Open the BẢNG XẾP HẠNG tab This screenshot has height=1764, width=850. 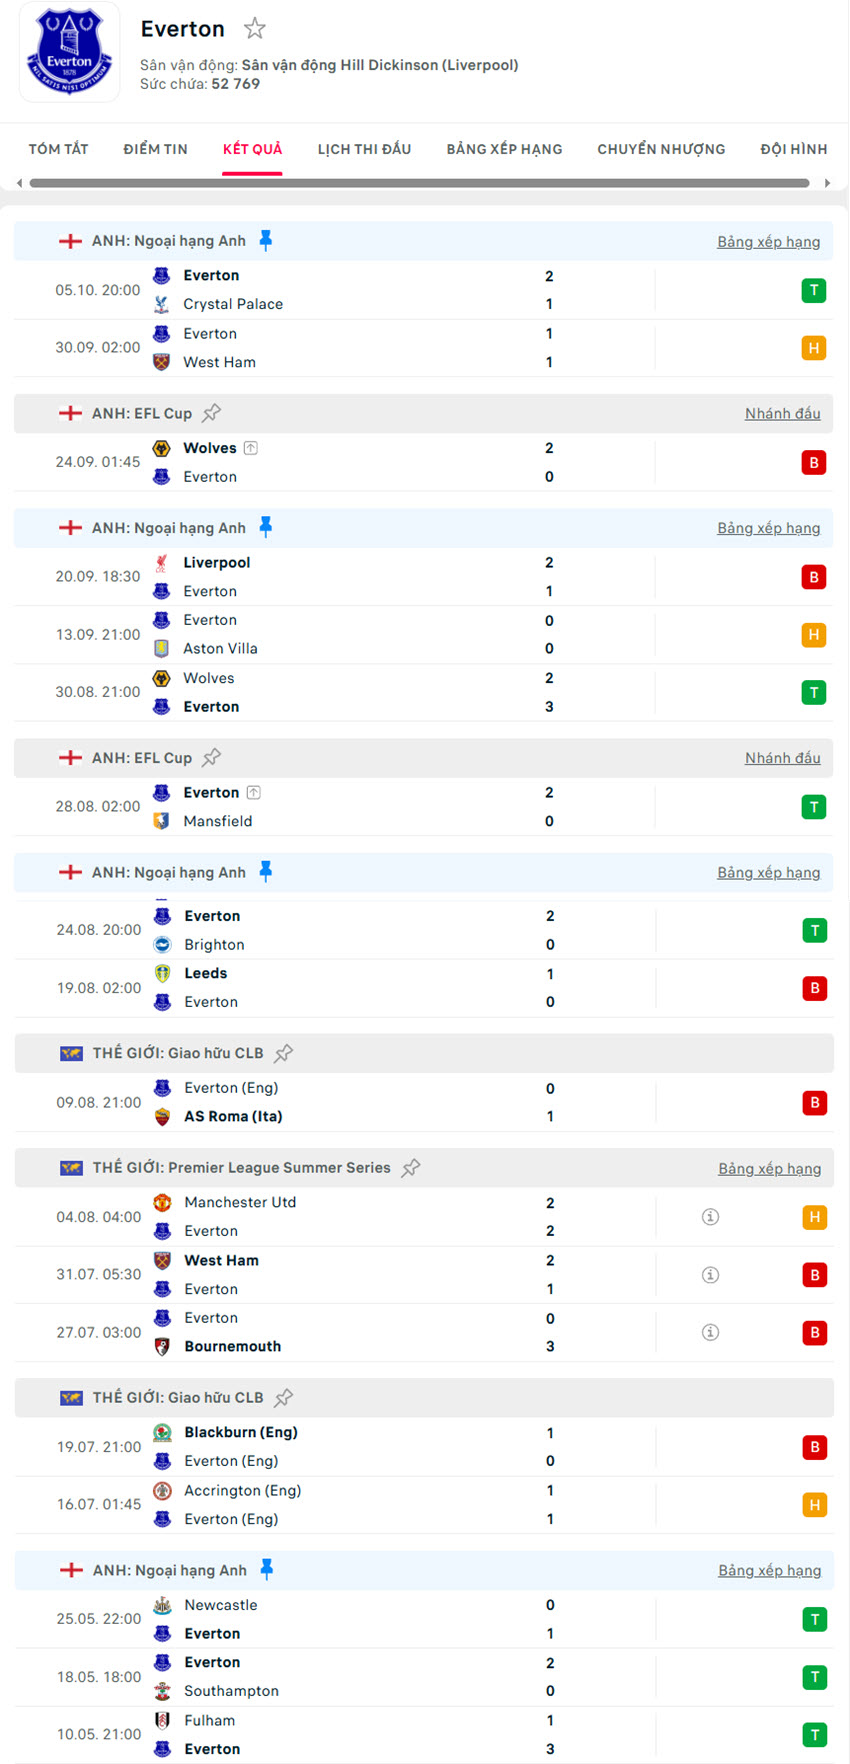pyautogui.click(x=504, y=149)
